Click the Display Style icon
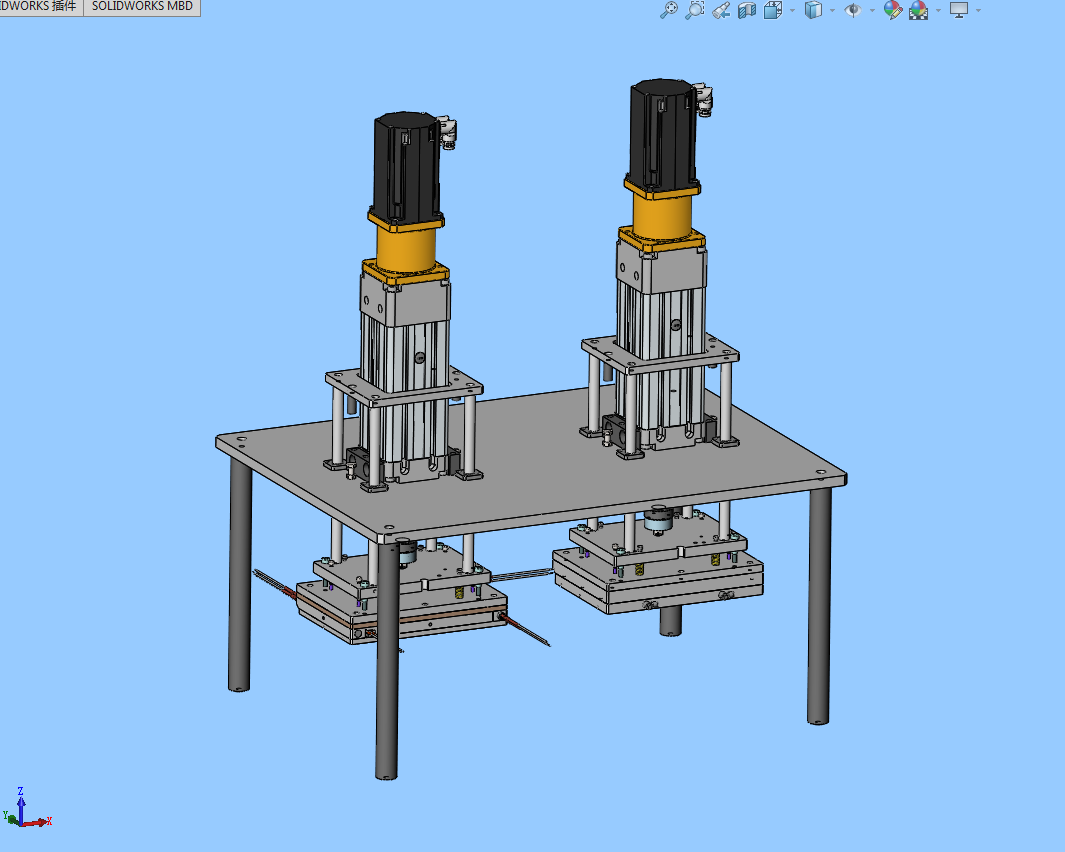Viewport: 1065px width, 852px height. click(x=814, y=10)
